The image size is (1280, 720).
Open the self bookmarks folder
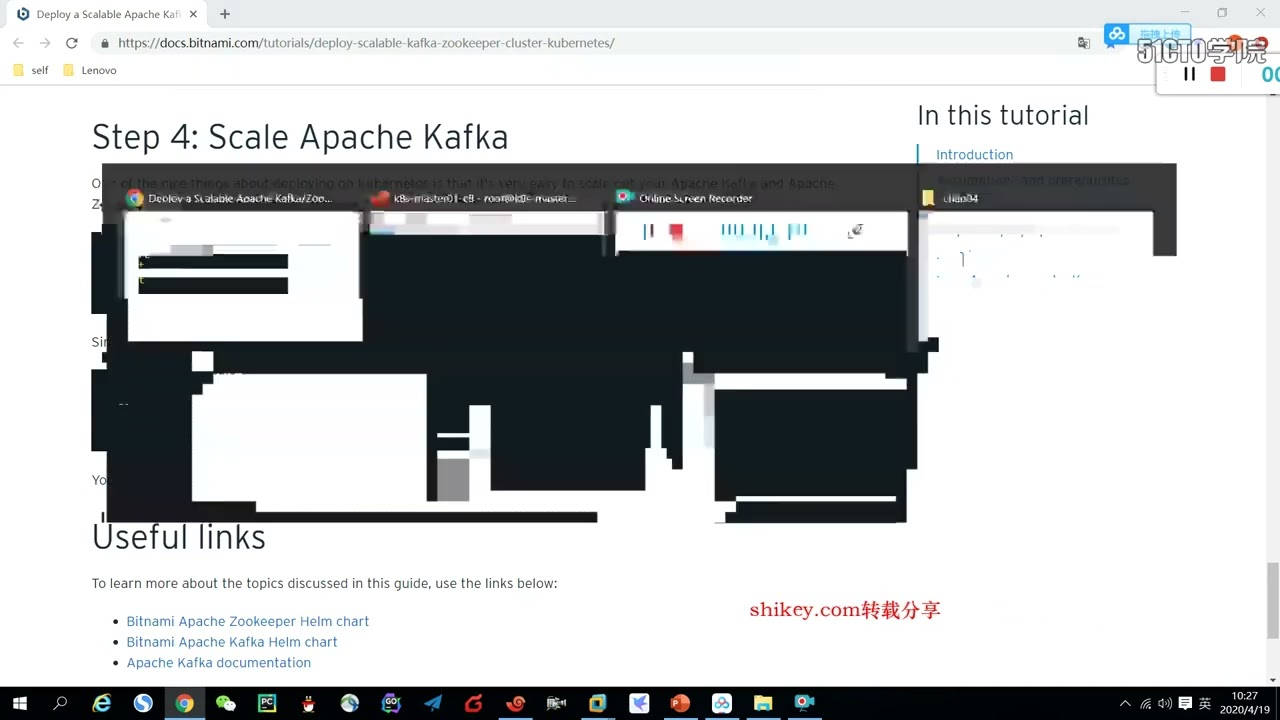pos(30,70)
